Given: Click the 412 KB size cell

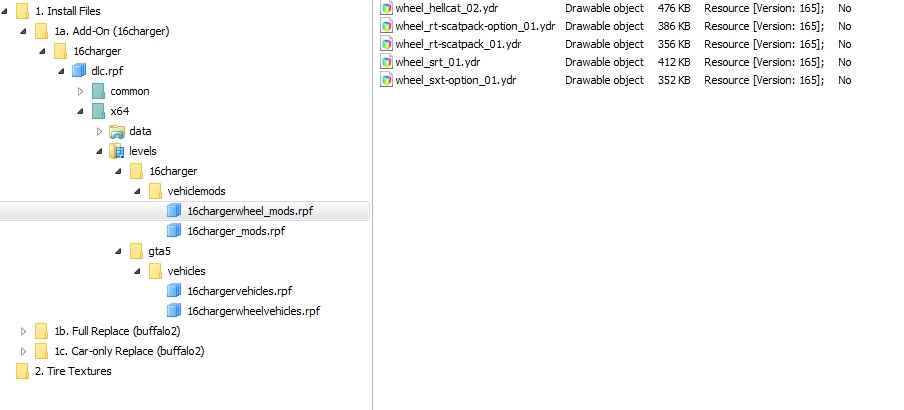Looking at the screenshot, I should tap(674, 62).
